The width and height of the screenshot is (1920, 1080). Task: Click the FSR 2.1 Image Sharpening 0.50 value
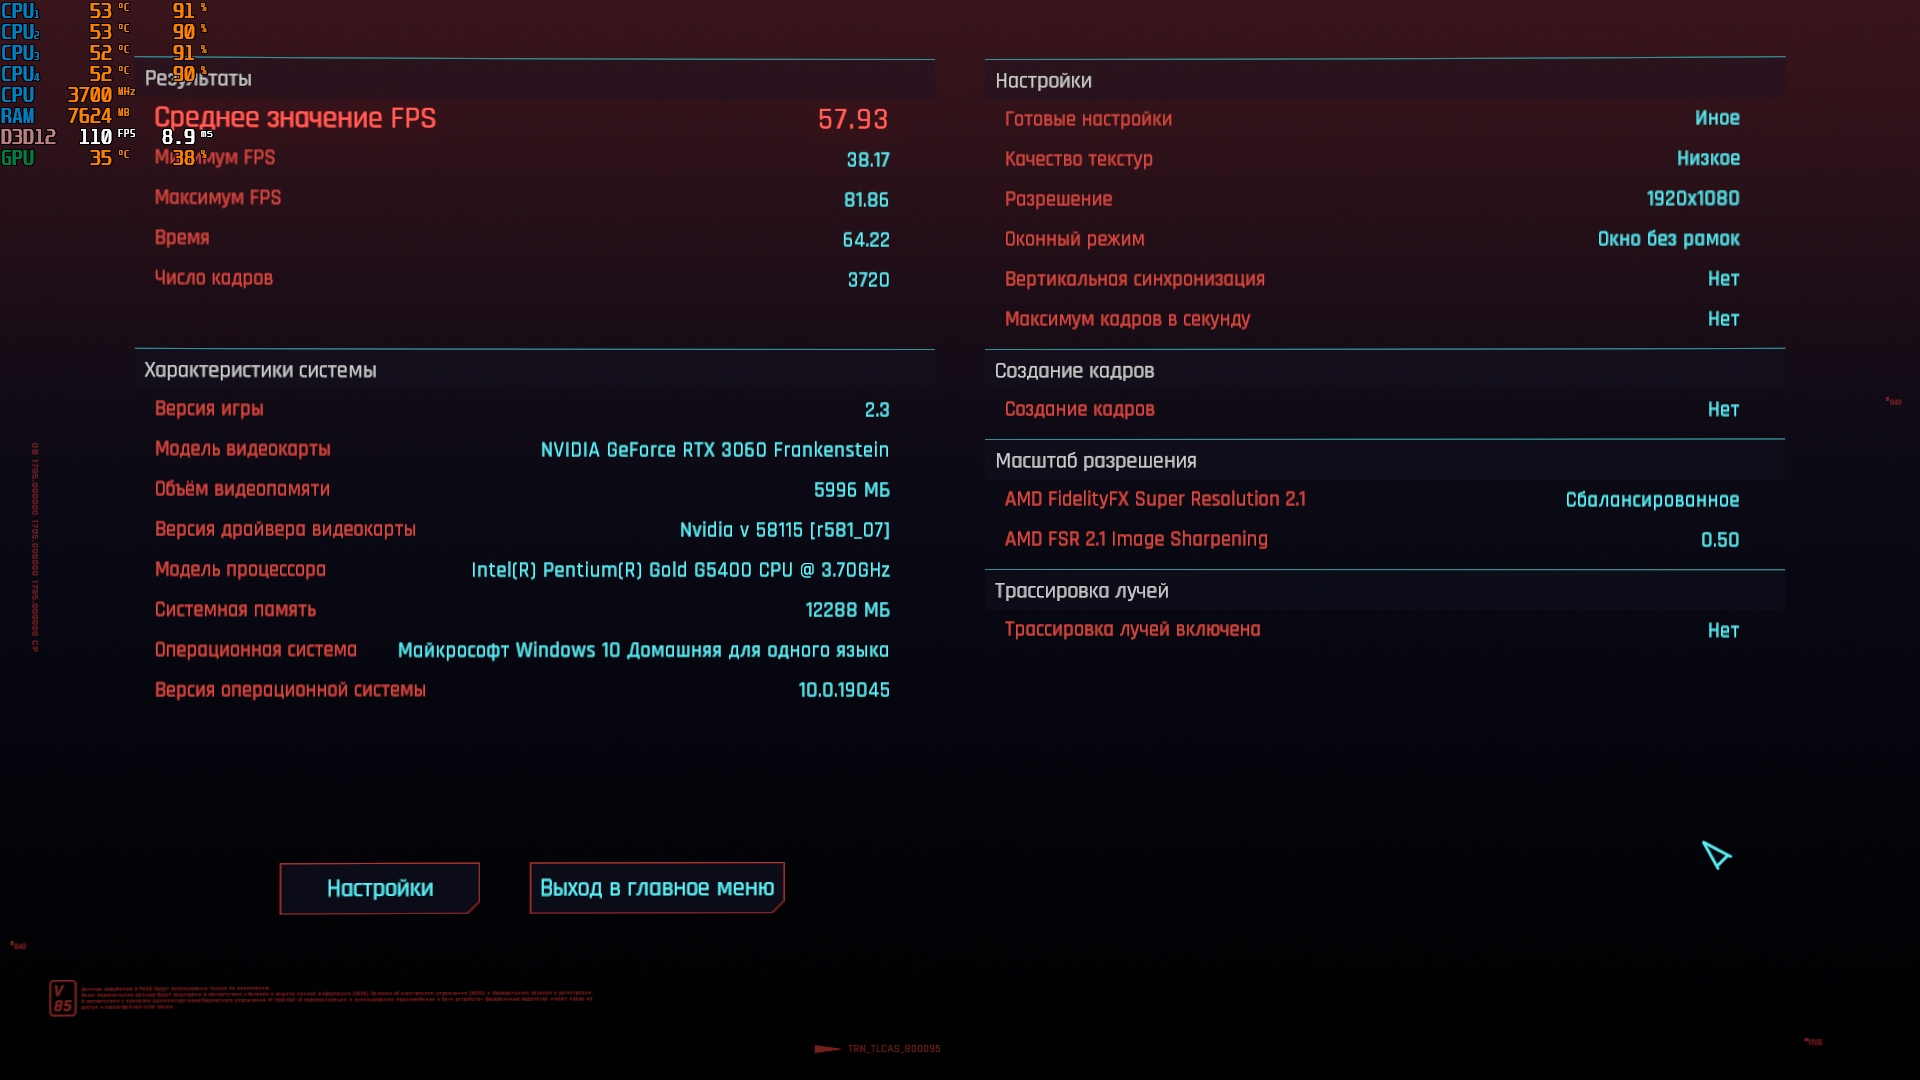[1719, 540]
